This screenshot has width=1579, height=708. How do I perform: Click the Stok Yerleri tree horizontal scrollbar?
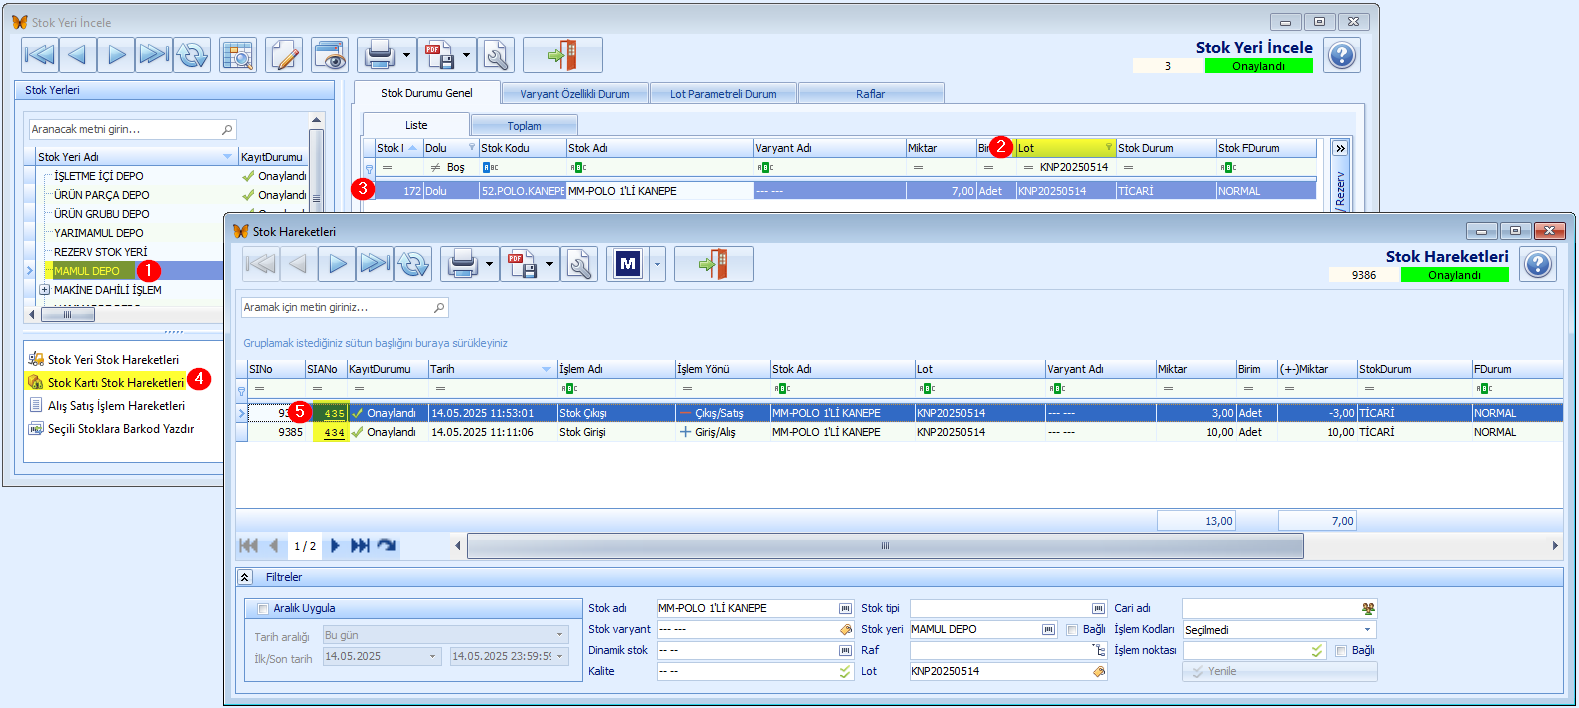(68, 314)
